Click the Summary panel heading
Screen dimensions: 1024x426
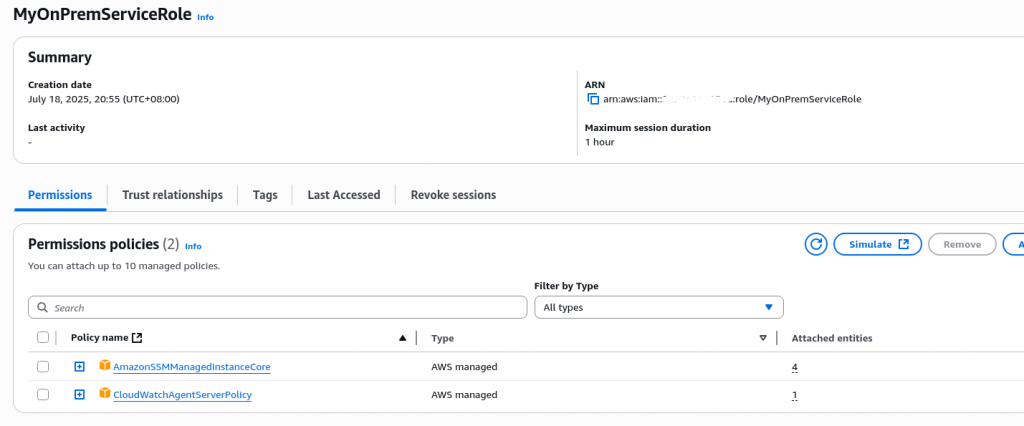(x=60, y=57)
